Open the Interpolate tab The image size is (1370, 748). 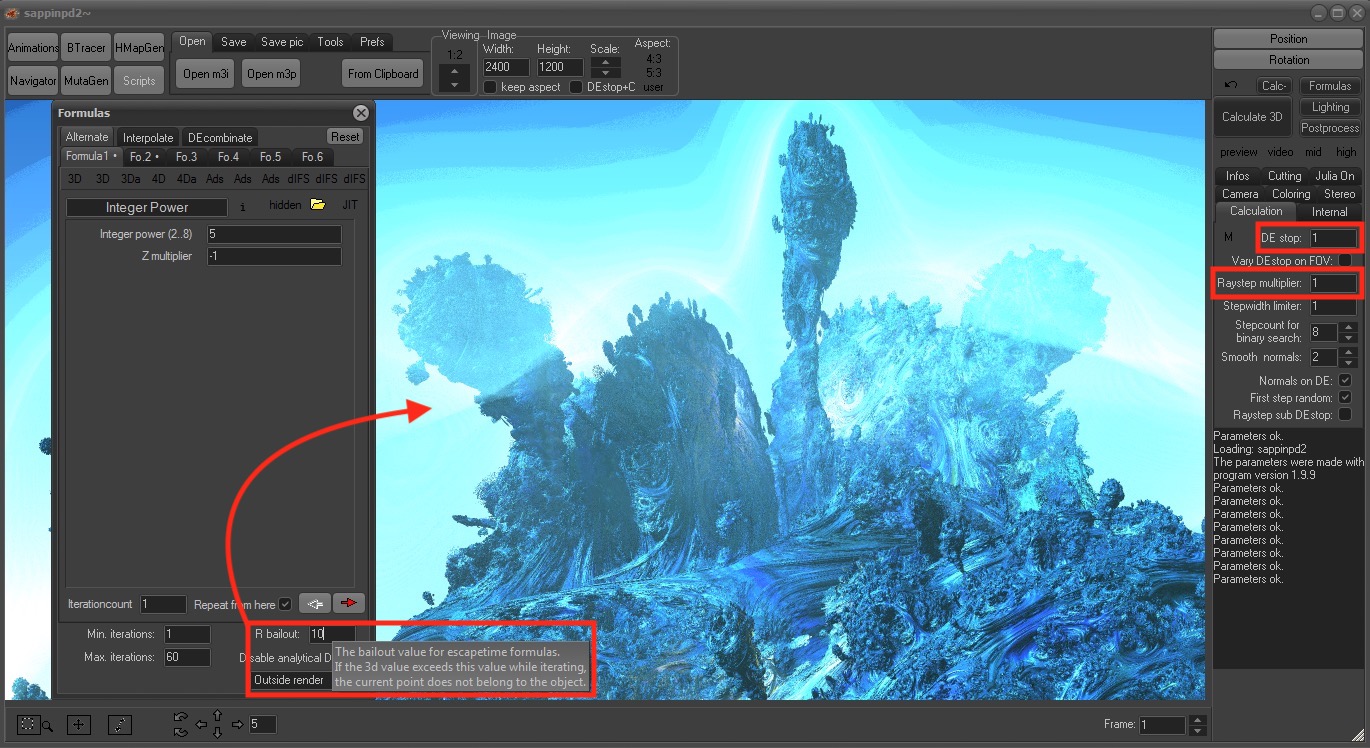(x=148, y=137)
